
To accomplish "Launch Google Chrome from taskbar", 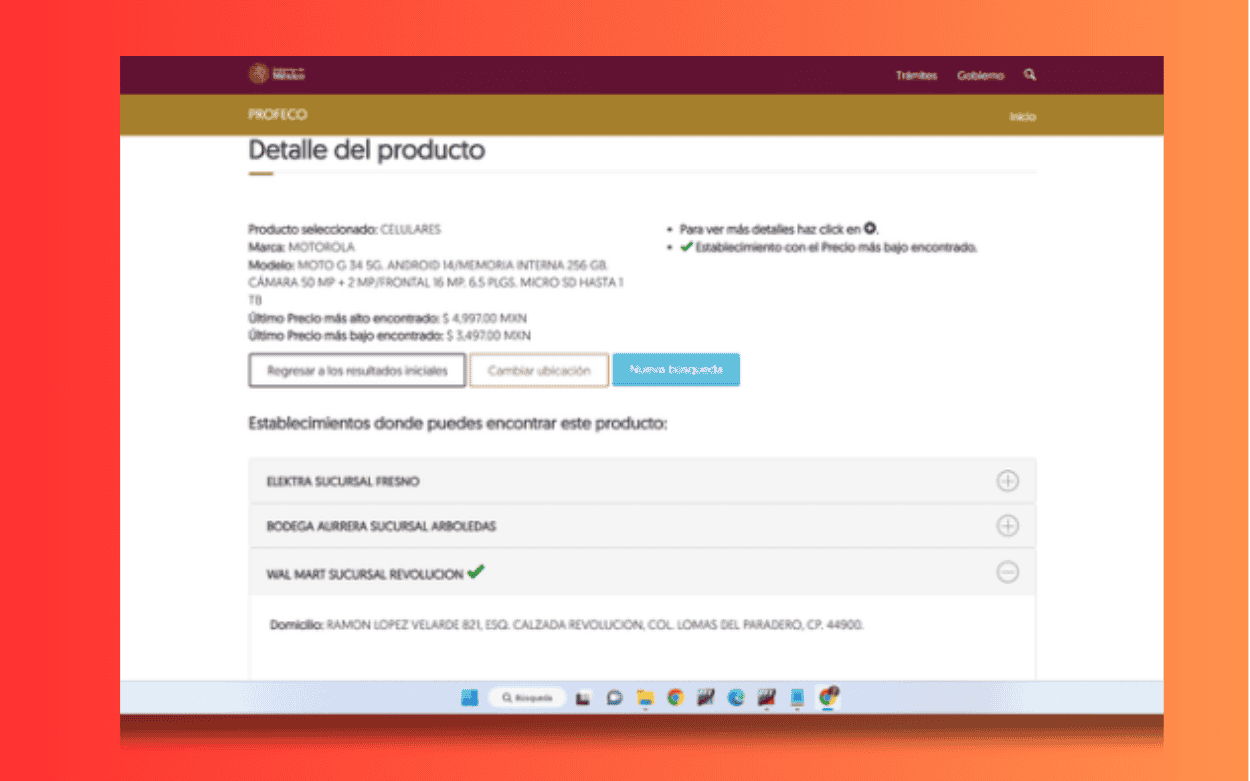I will coord(675,698).
